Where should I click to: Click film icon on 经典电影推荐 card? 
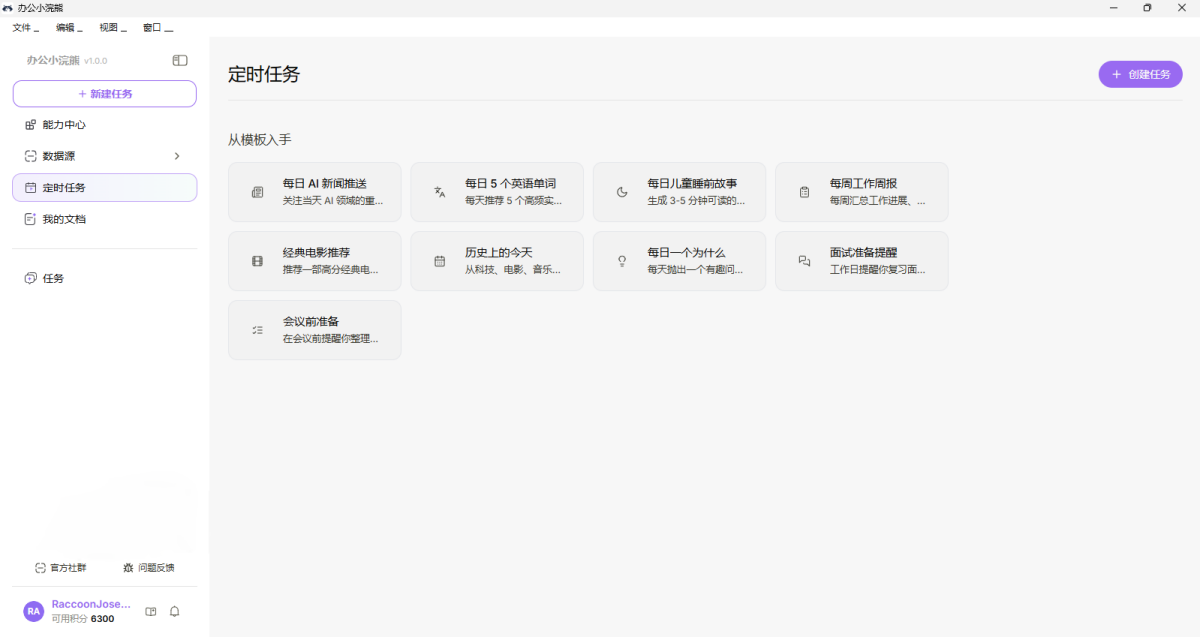click(257, 261)
